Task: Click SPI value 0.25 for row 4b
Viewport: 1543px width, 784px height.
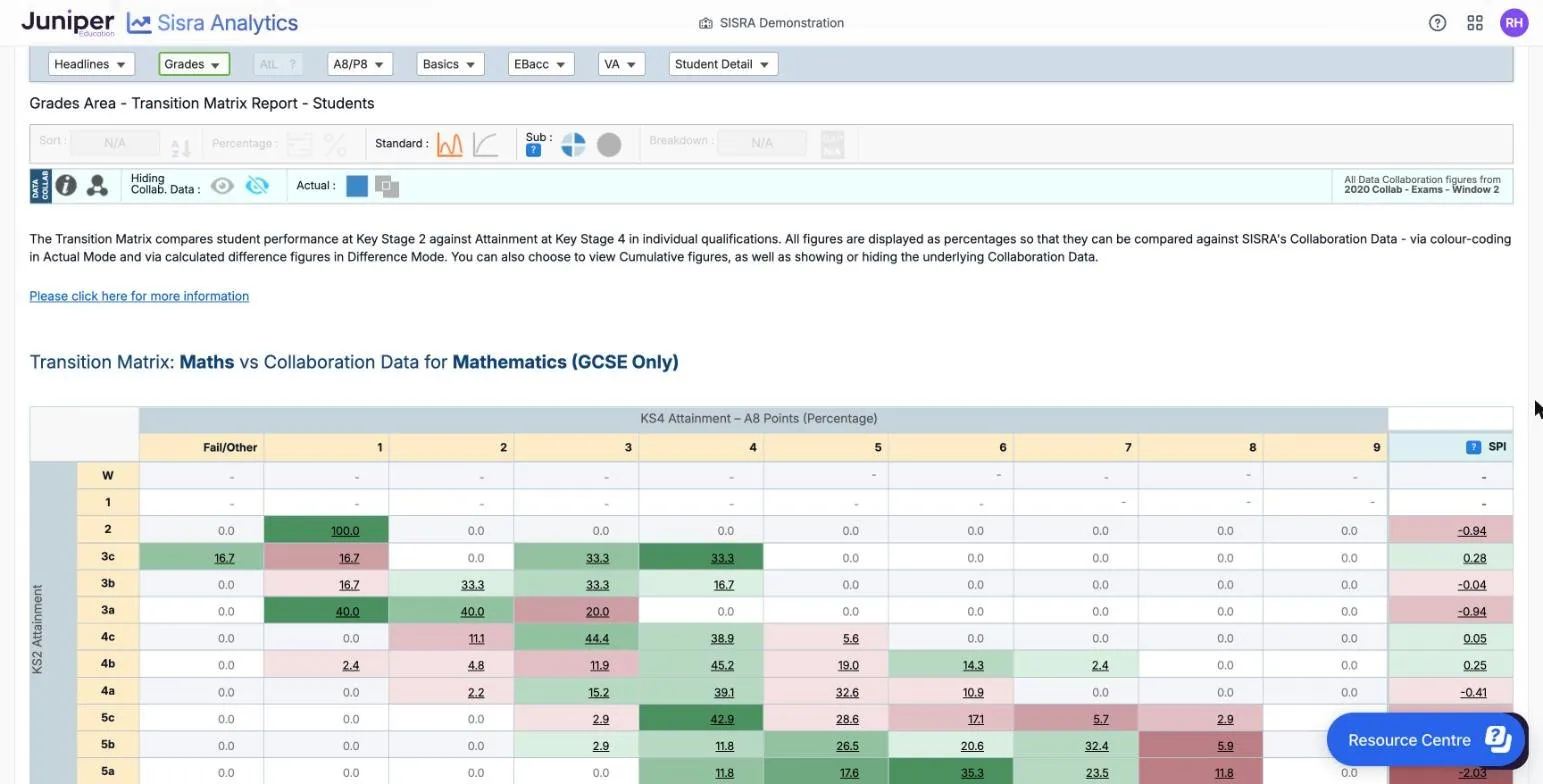Action: 1474,665
